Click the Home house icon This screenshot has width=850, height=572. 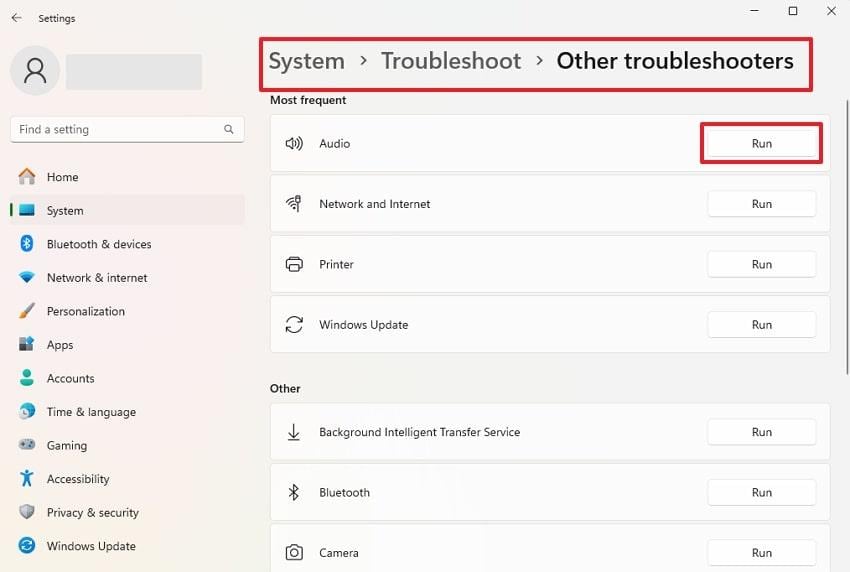(27, 176)
